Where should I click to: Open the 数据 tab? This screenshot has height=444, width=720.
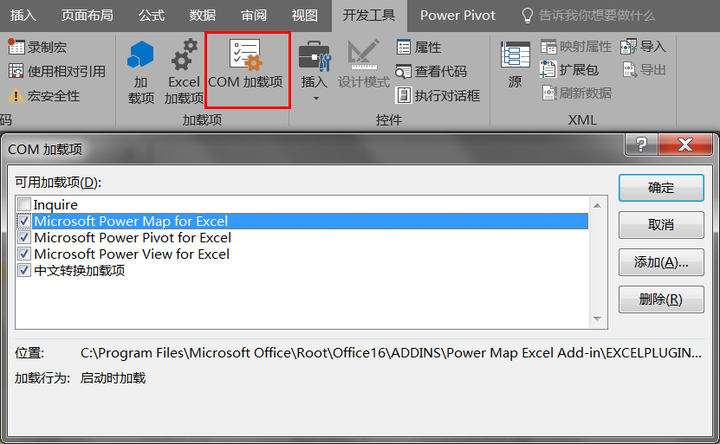[202, 16]
